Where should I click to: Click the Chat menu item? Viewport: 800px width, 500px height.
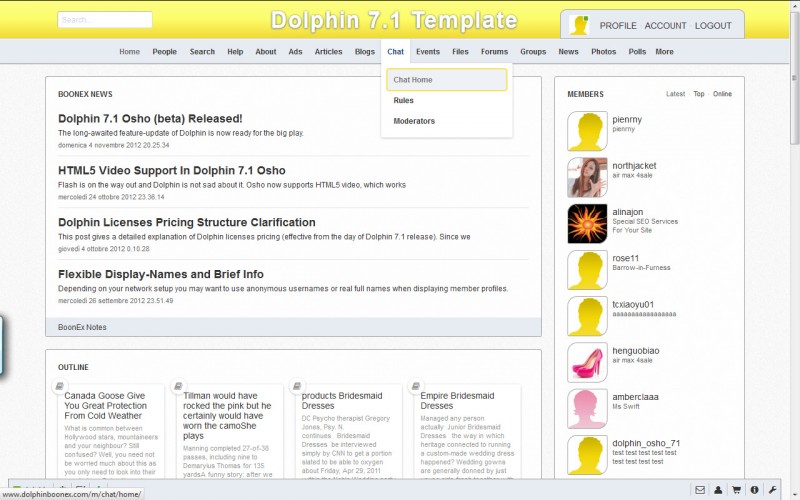pos(395,52)
